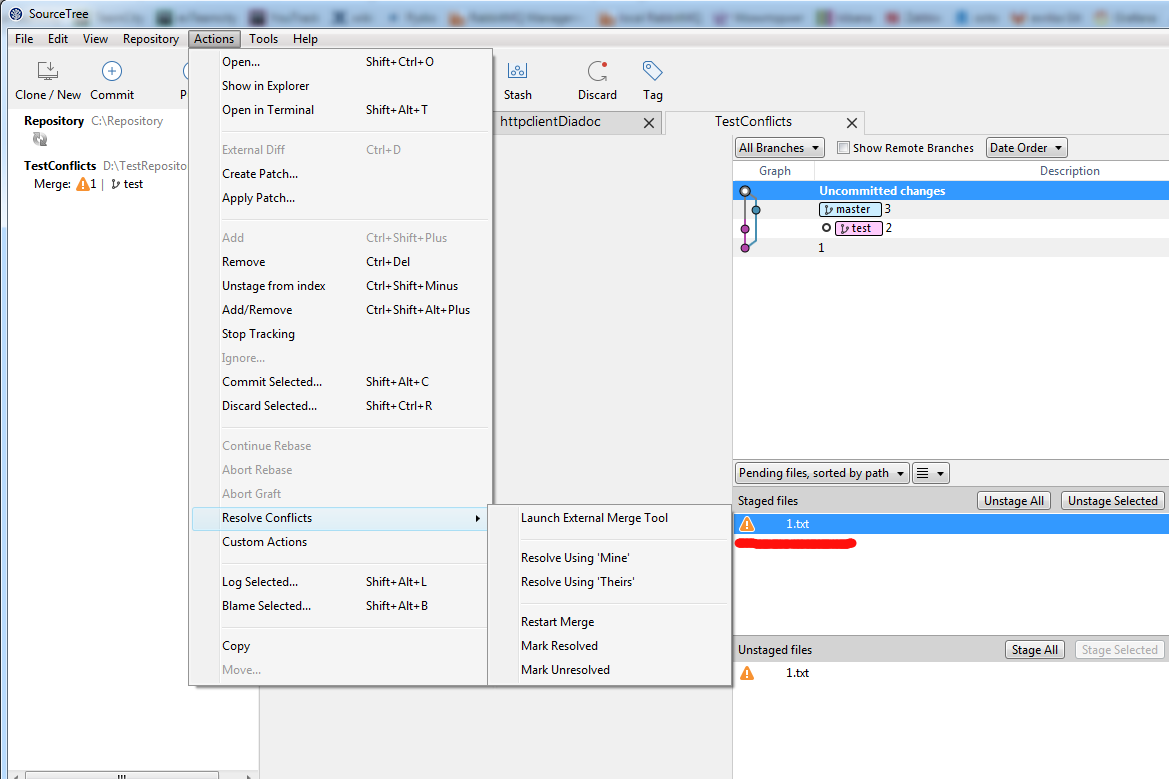Image resolution: width=1169 pixels, height=779 pixels.
Task: Click the Stash toolbar icon
Action: 517,72
